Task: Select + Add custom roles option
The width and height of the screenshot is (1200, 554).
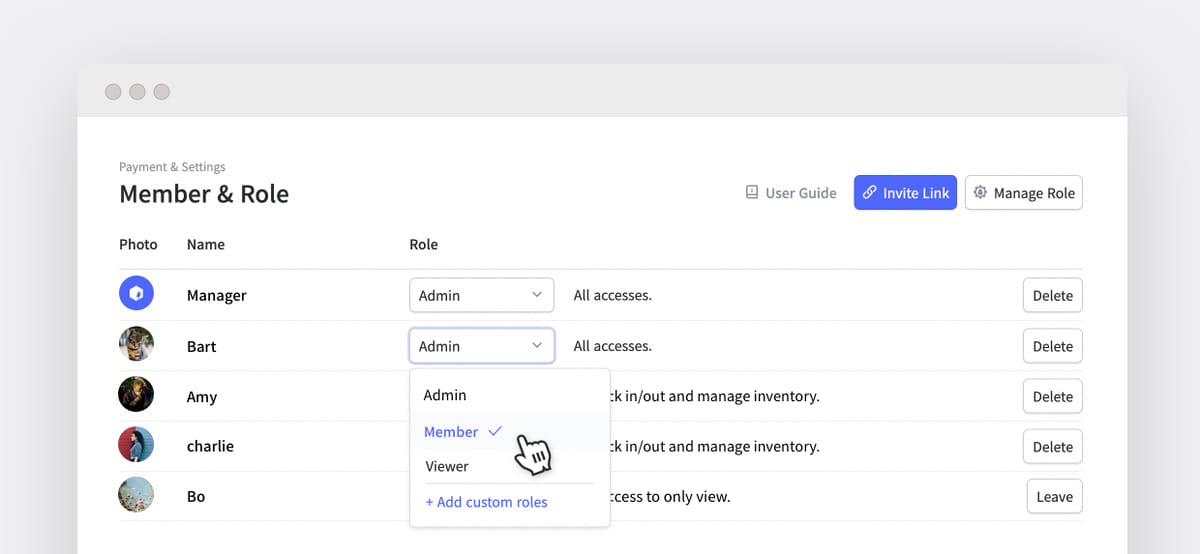Action: click(x=487, y=502)
